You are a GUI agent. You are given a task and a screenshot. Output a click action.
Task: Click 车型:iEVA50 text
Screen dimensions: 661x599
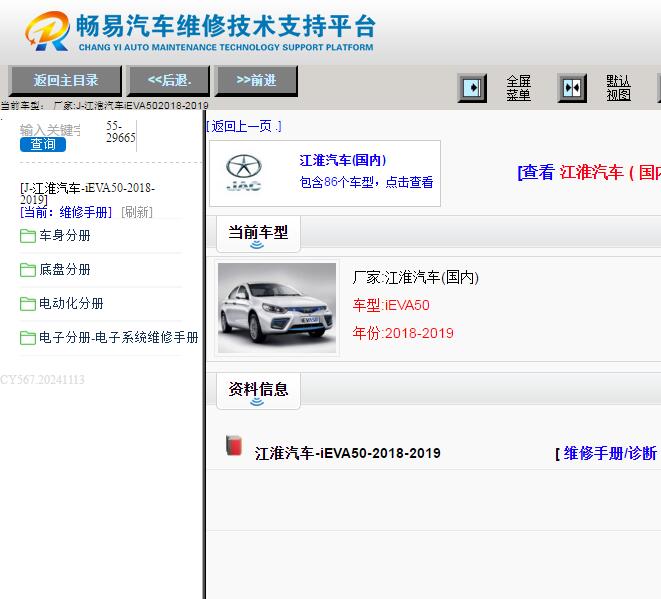(391, 305)
